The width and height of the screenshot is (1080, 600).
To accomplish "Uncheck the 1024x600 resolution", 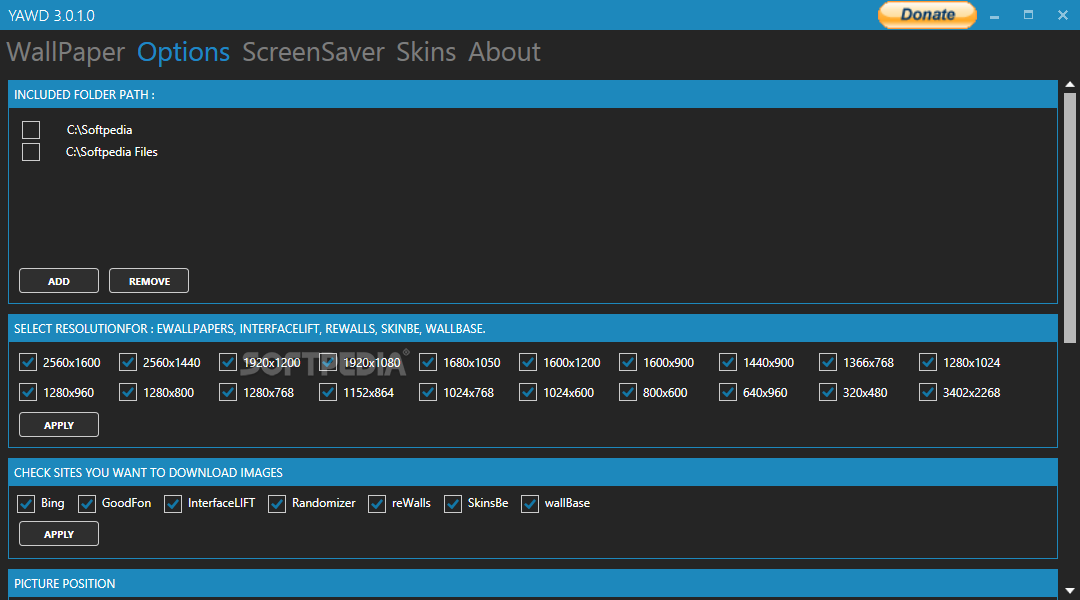I will tap(528, 393).
